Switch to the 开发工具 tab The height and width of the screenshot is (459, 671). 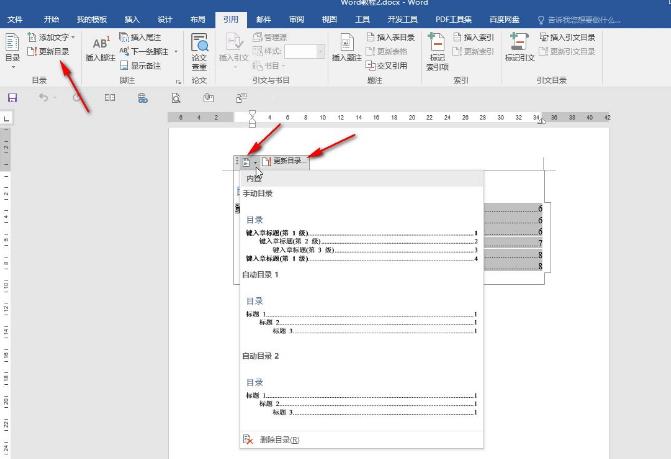pyautogui.click(x=402, y=20)
